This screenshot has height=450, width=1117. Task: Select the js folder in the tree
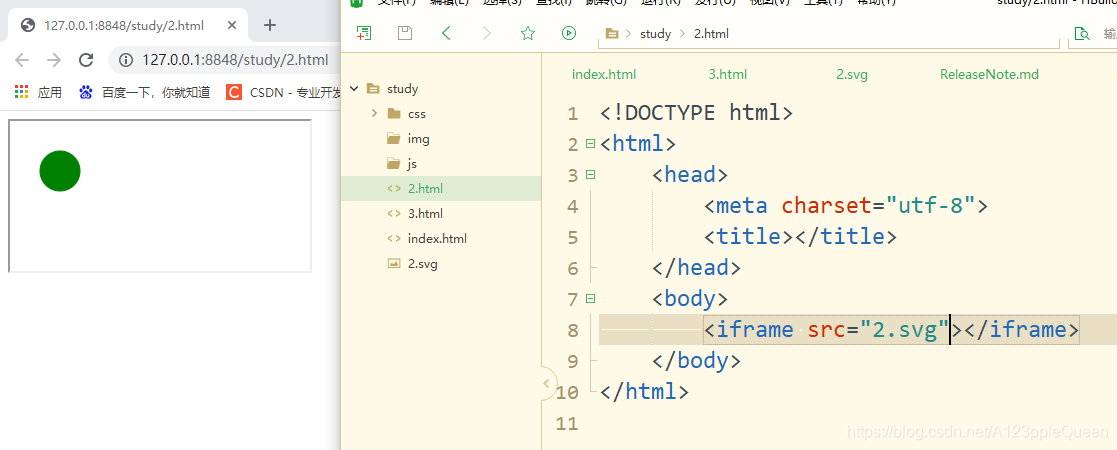(412, 164)
